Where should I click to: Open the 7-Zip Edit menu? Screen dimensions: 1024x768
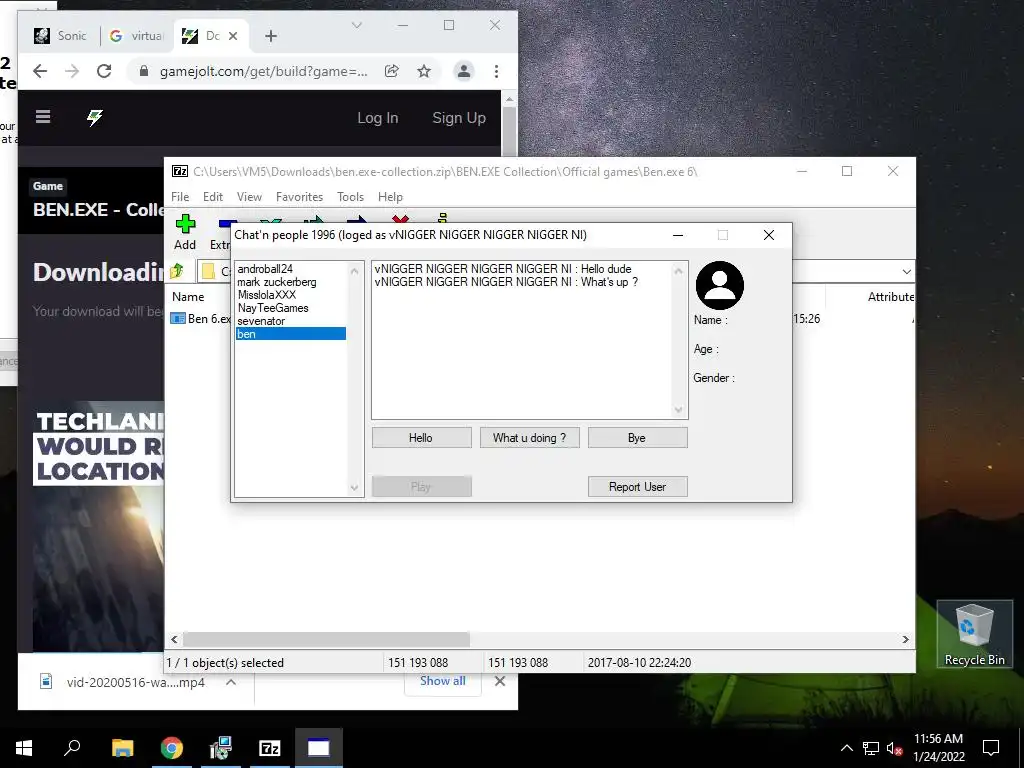pyautogui.click(x=213, y=197)
